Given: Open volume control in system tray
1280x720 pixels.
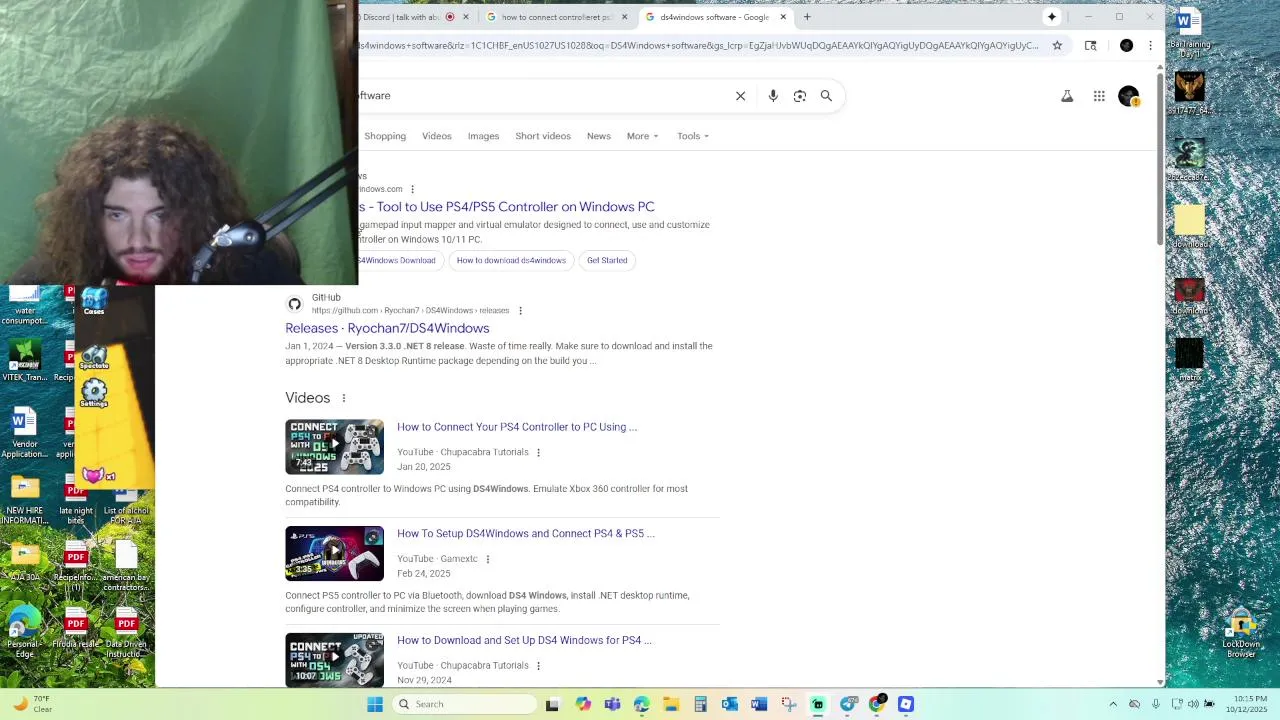Looking at the screenshot, I should pos(1192,704).
